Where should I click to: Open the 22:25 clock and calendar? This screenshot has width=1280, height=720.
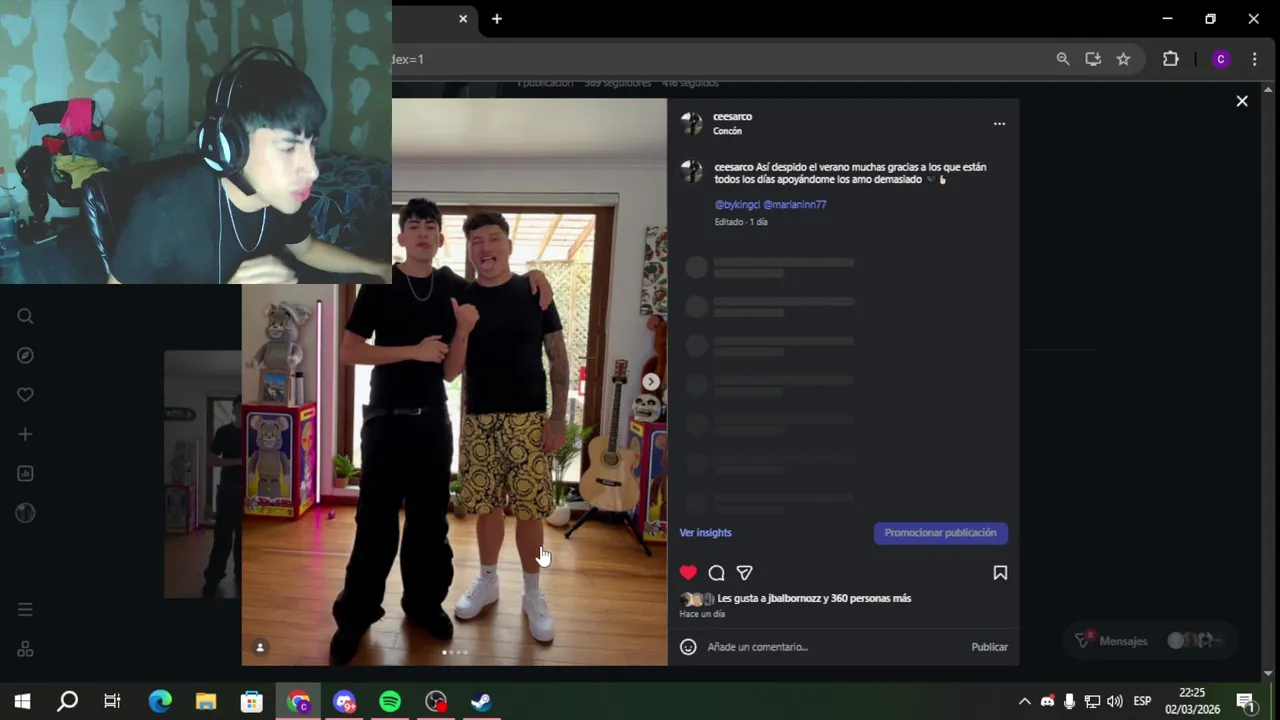click(x=1192, y=701)
